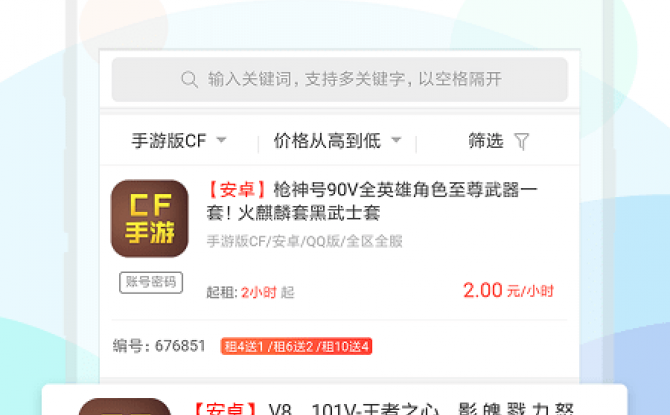Open the 枪神号90V listing title
The width and height of the screenshot is (670, 415).
tap(372, 201)
